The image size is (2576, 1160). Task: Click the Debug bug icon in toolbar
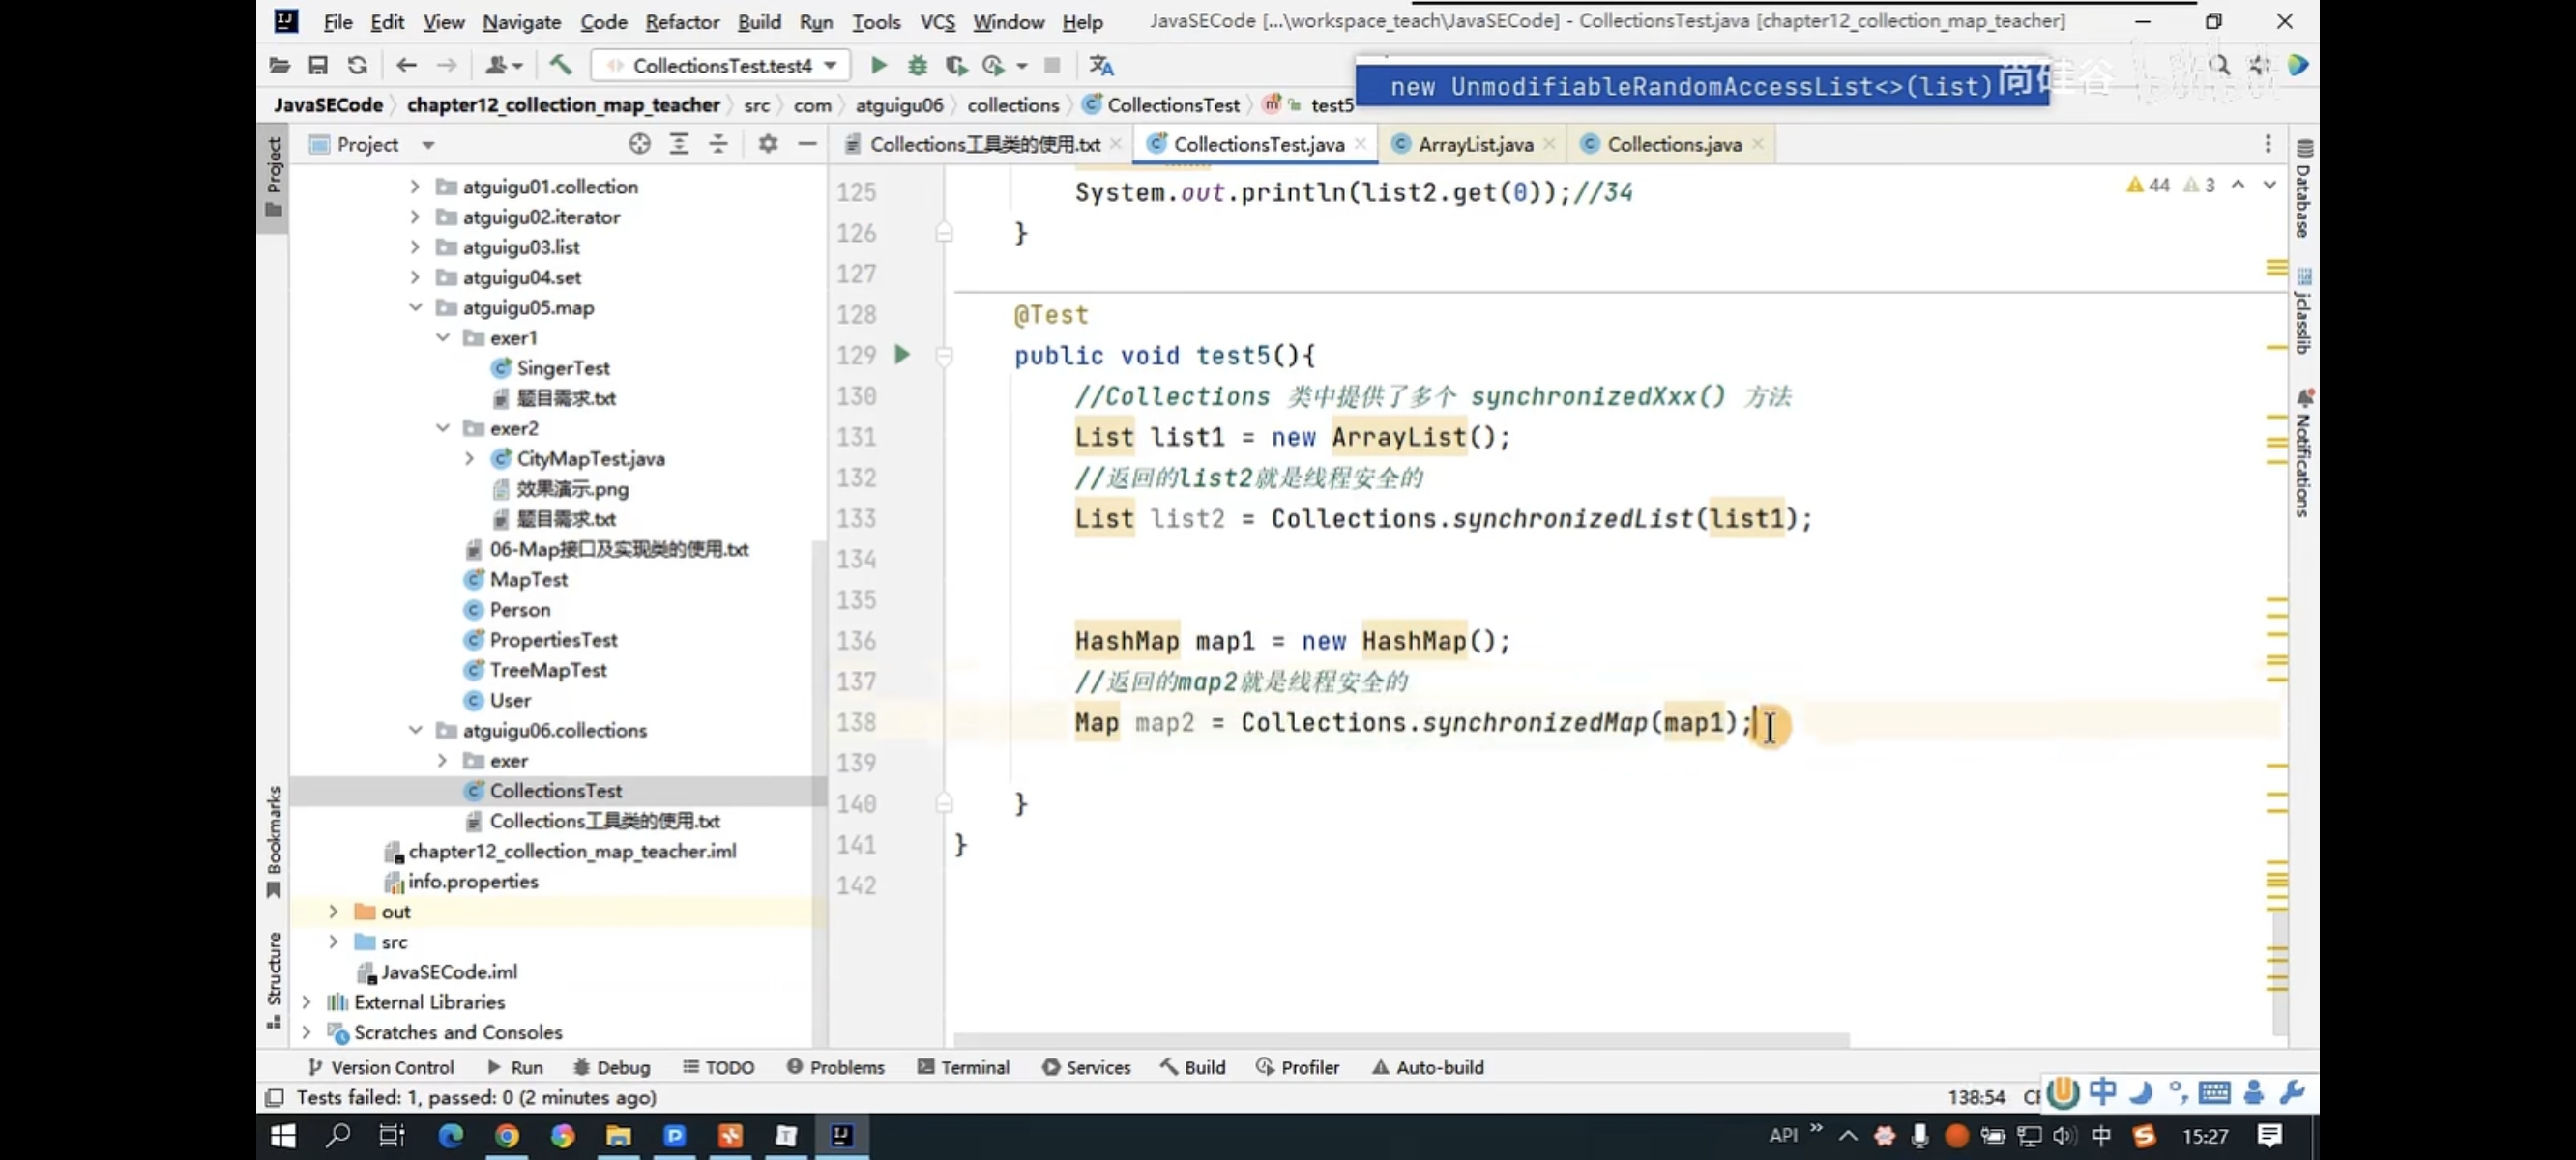pyautogui.click(x=917, y=65)
